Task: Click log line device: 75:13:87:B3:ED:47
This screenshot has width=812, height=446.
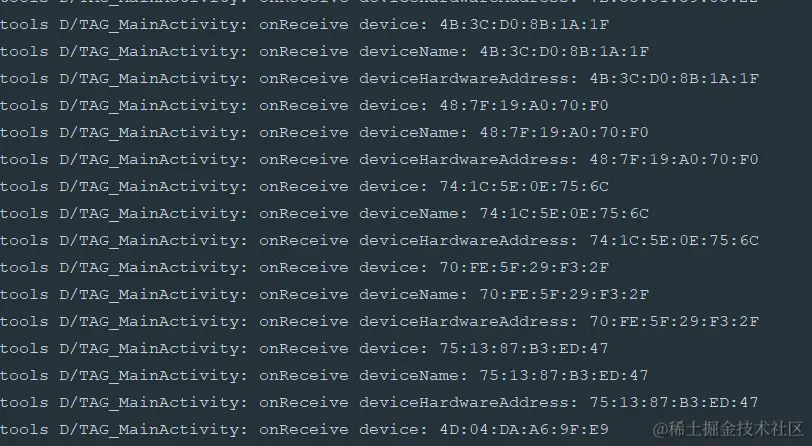Action: click(x=304, y=348)
